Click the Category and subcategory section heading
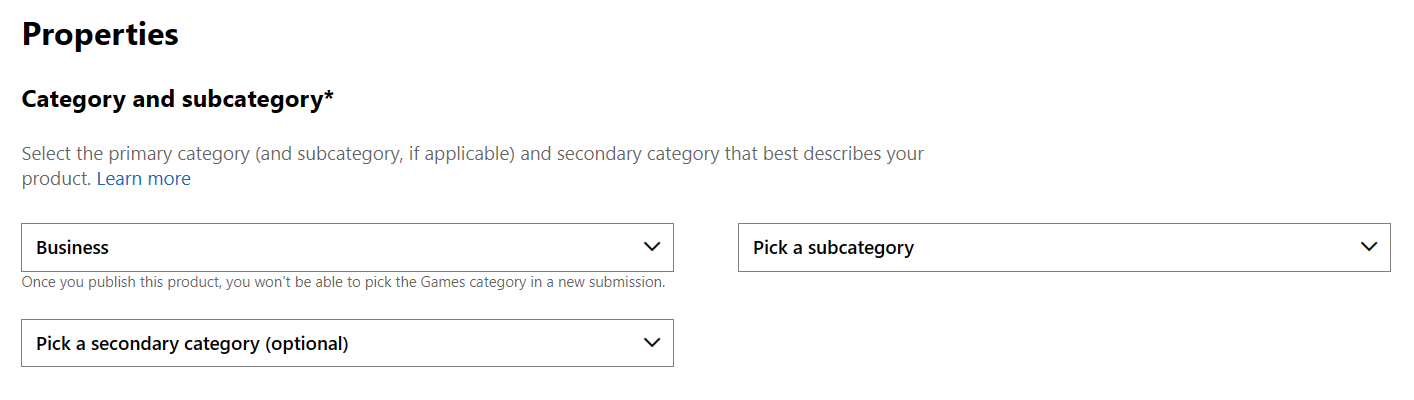 coord(172,99)
